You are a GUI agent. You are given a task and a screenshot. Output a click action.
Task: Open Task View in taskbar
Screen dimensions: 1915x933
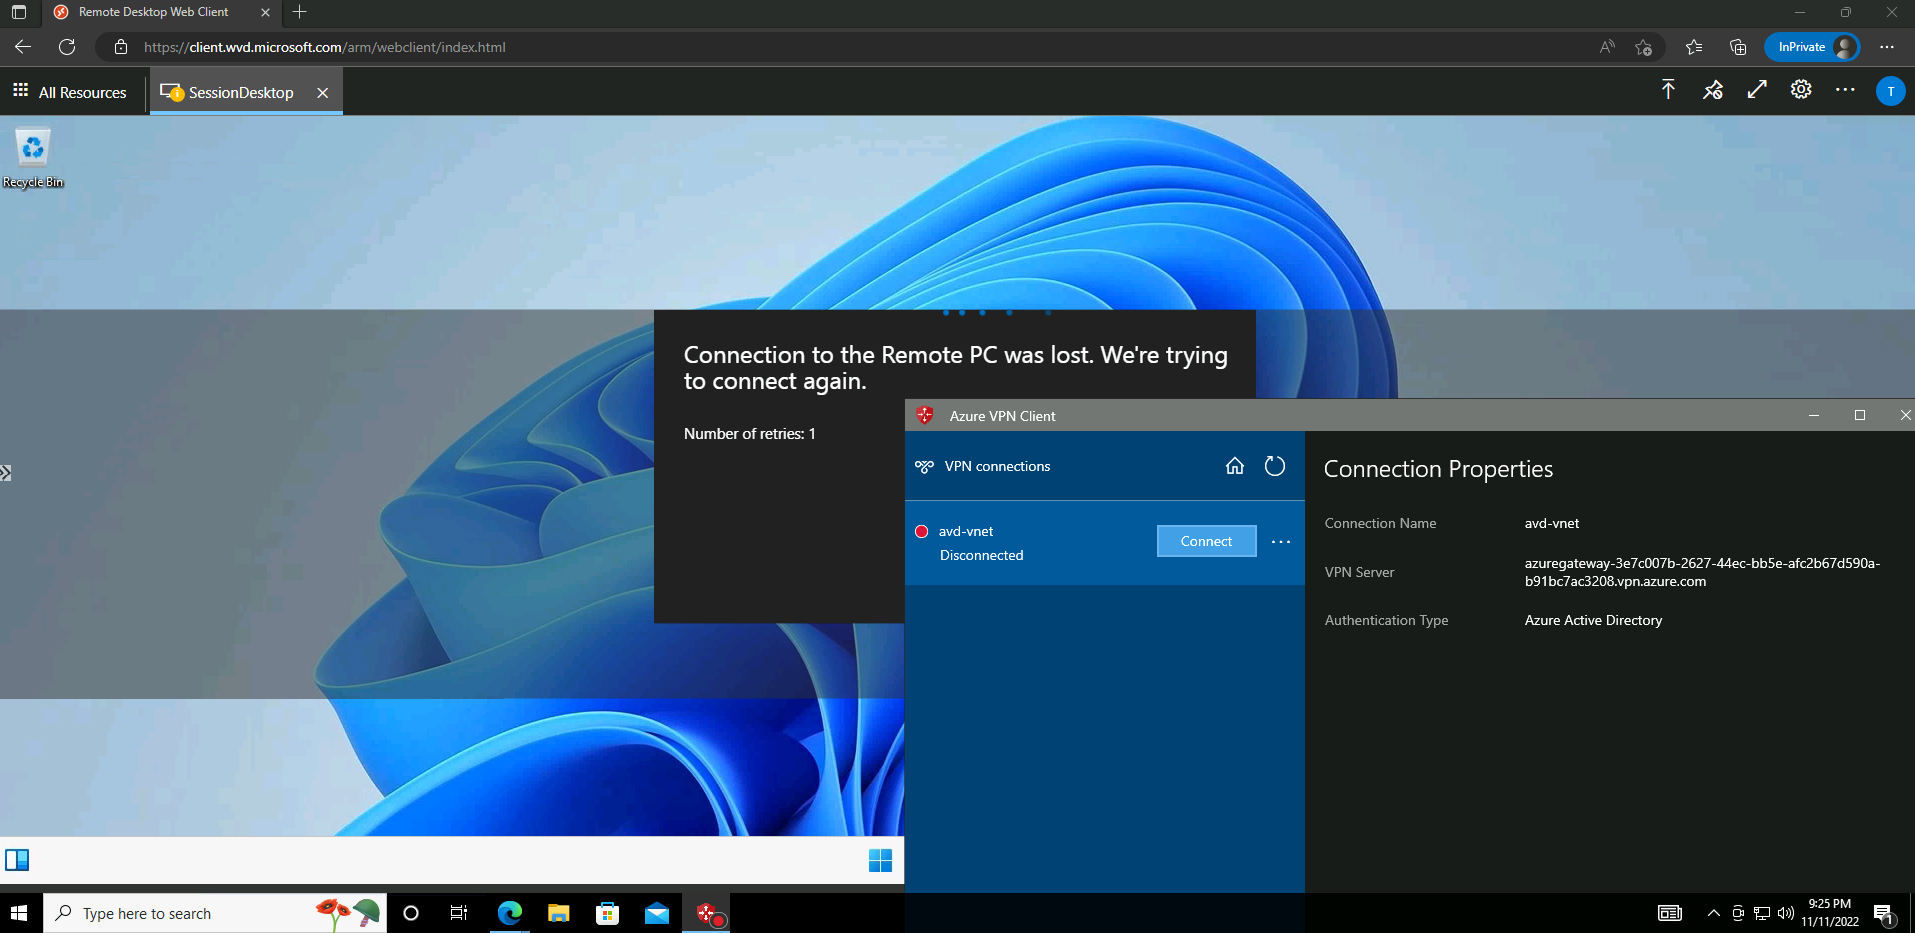(459, 913)
